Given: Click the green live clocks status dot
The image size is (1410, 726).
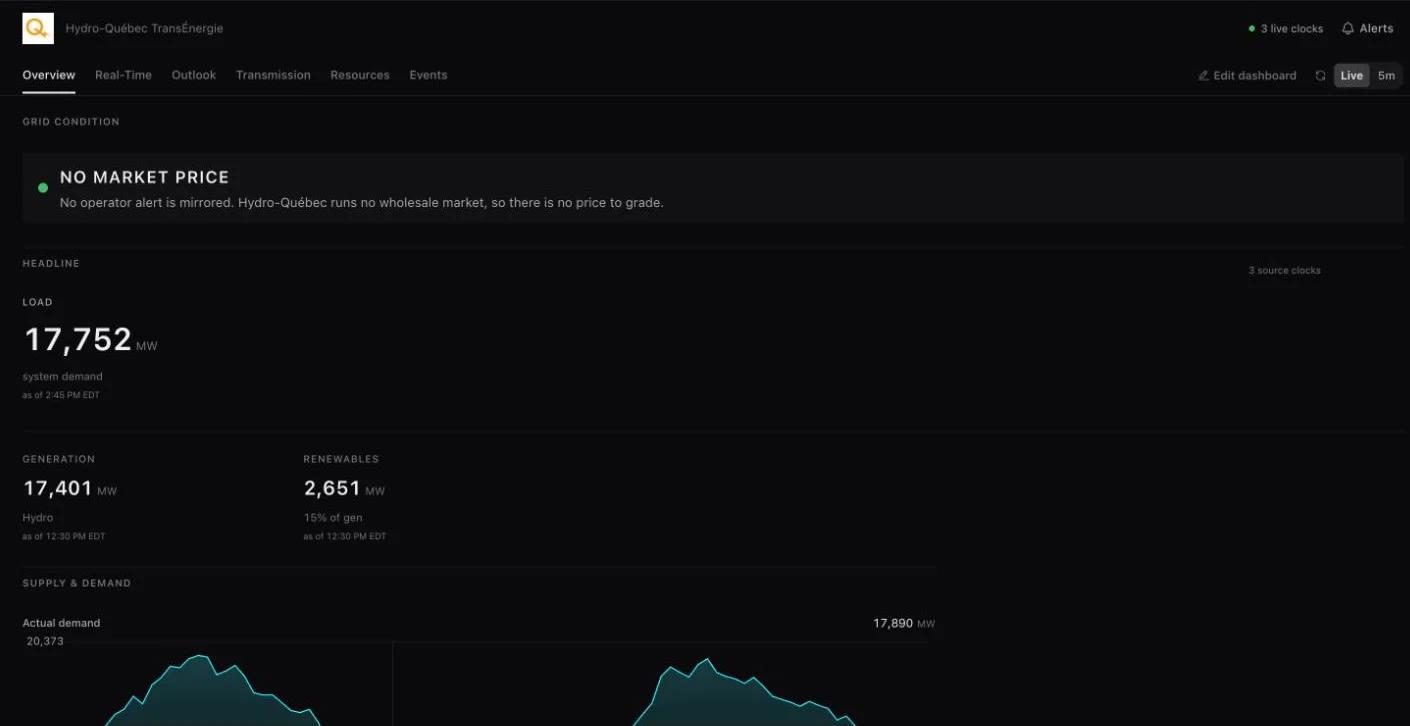Looking at the screenshot, I should [1252, 29].
